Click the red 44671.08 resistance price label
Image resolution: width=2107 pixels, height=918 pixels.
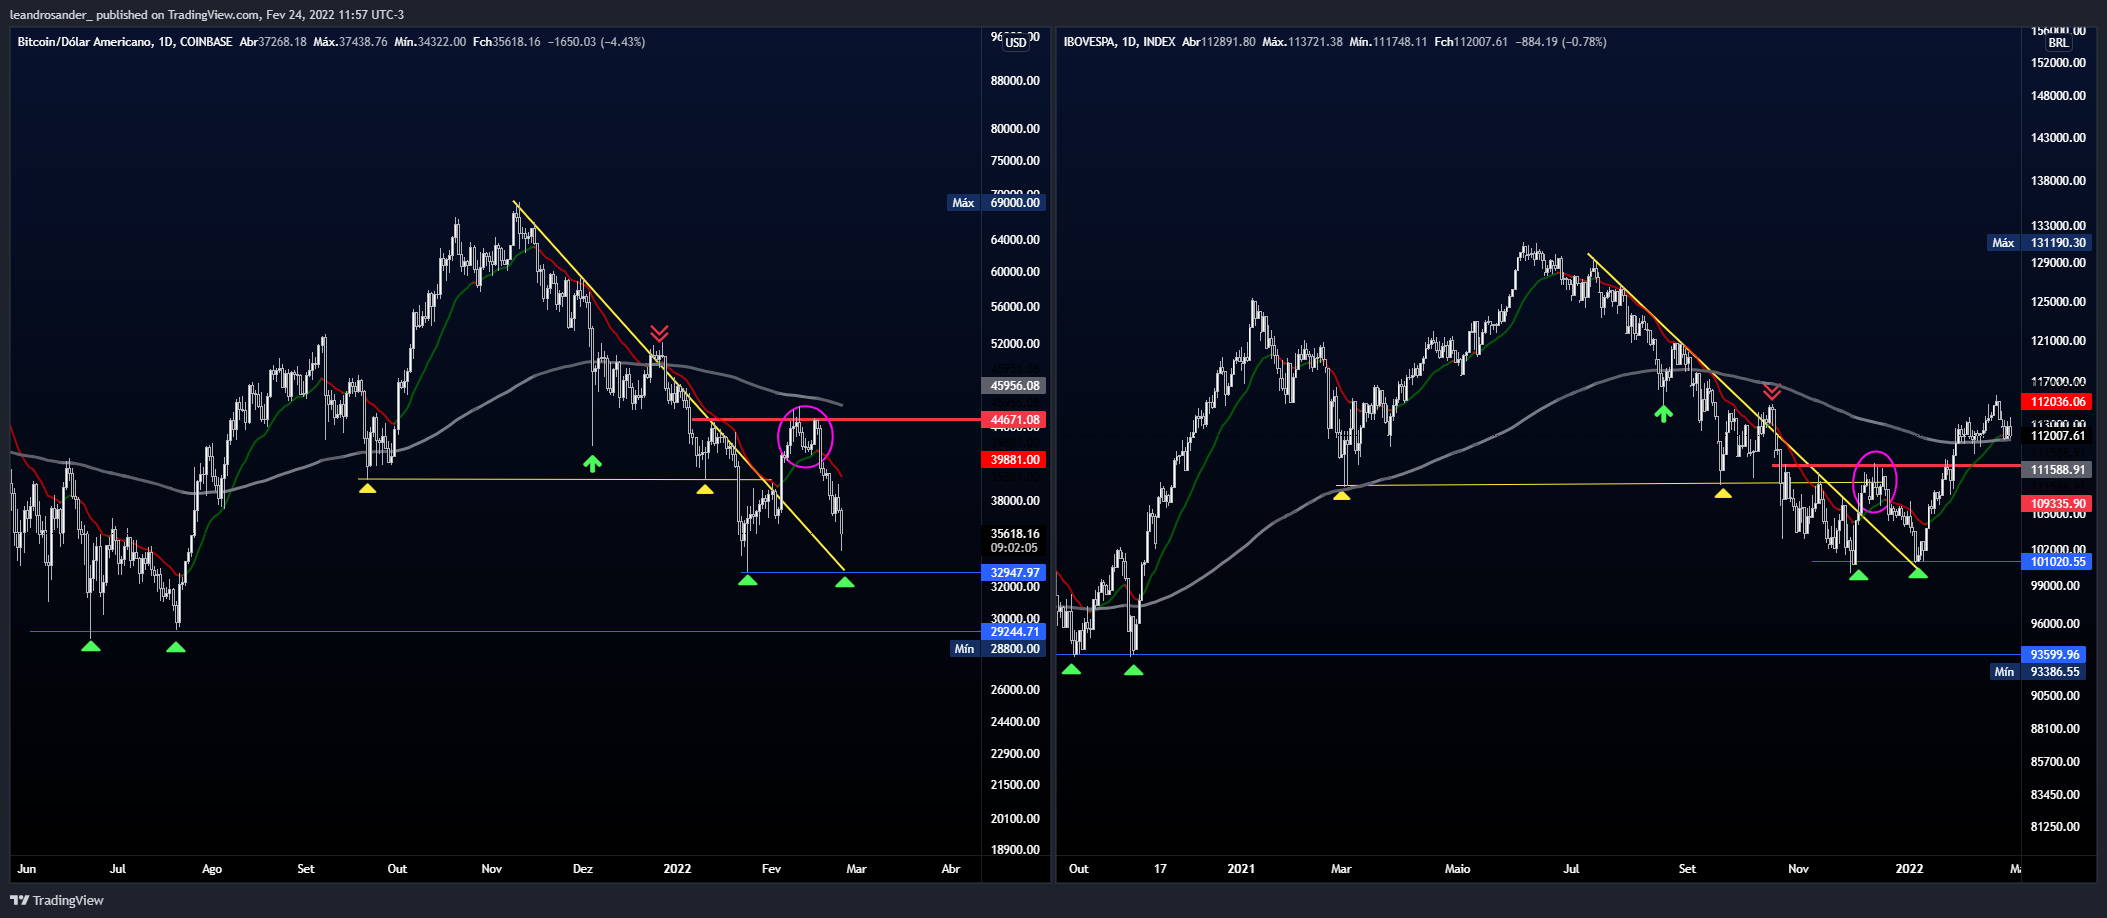pos(1014,420)
